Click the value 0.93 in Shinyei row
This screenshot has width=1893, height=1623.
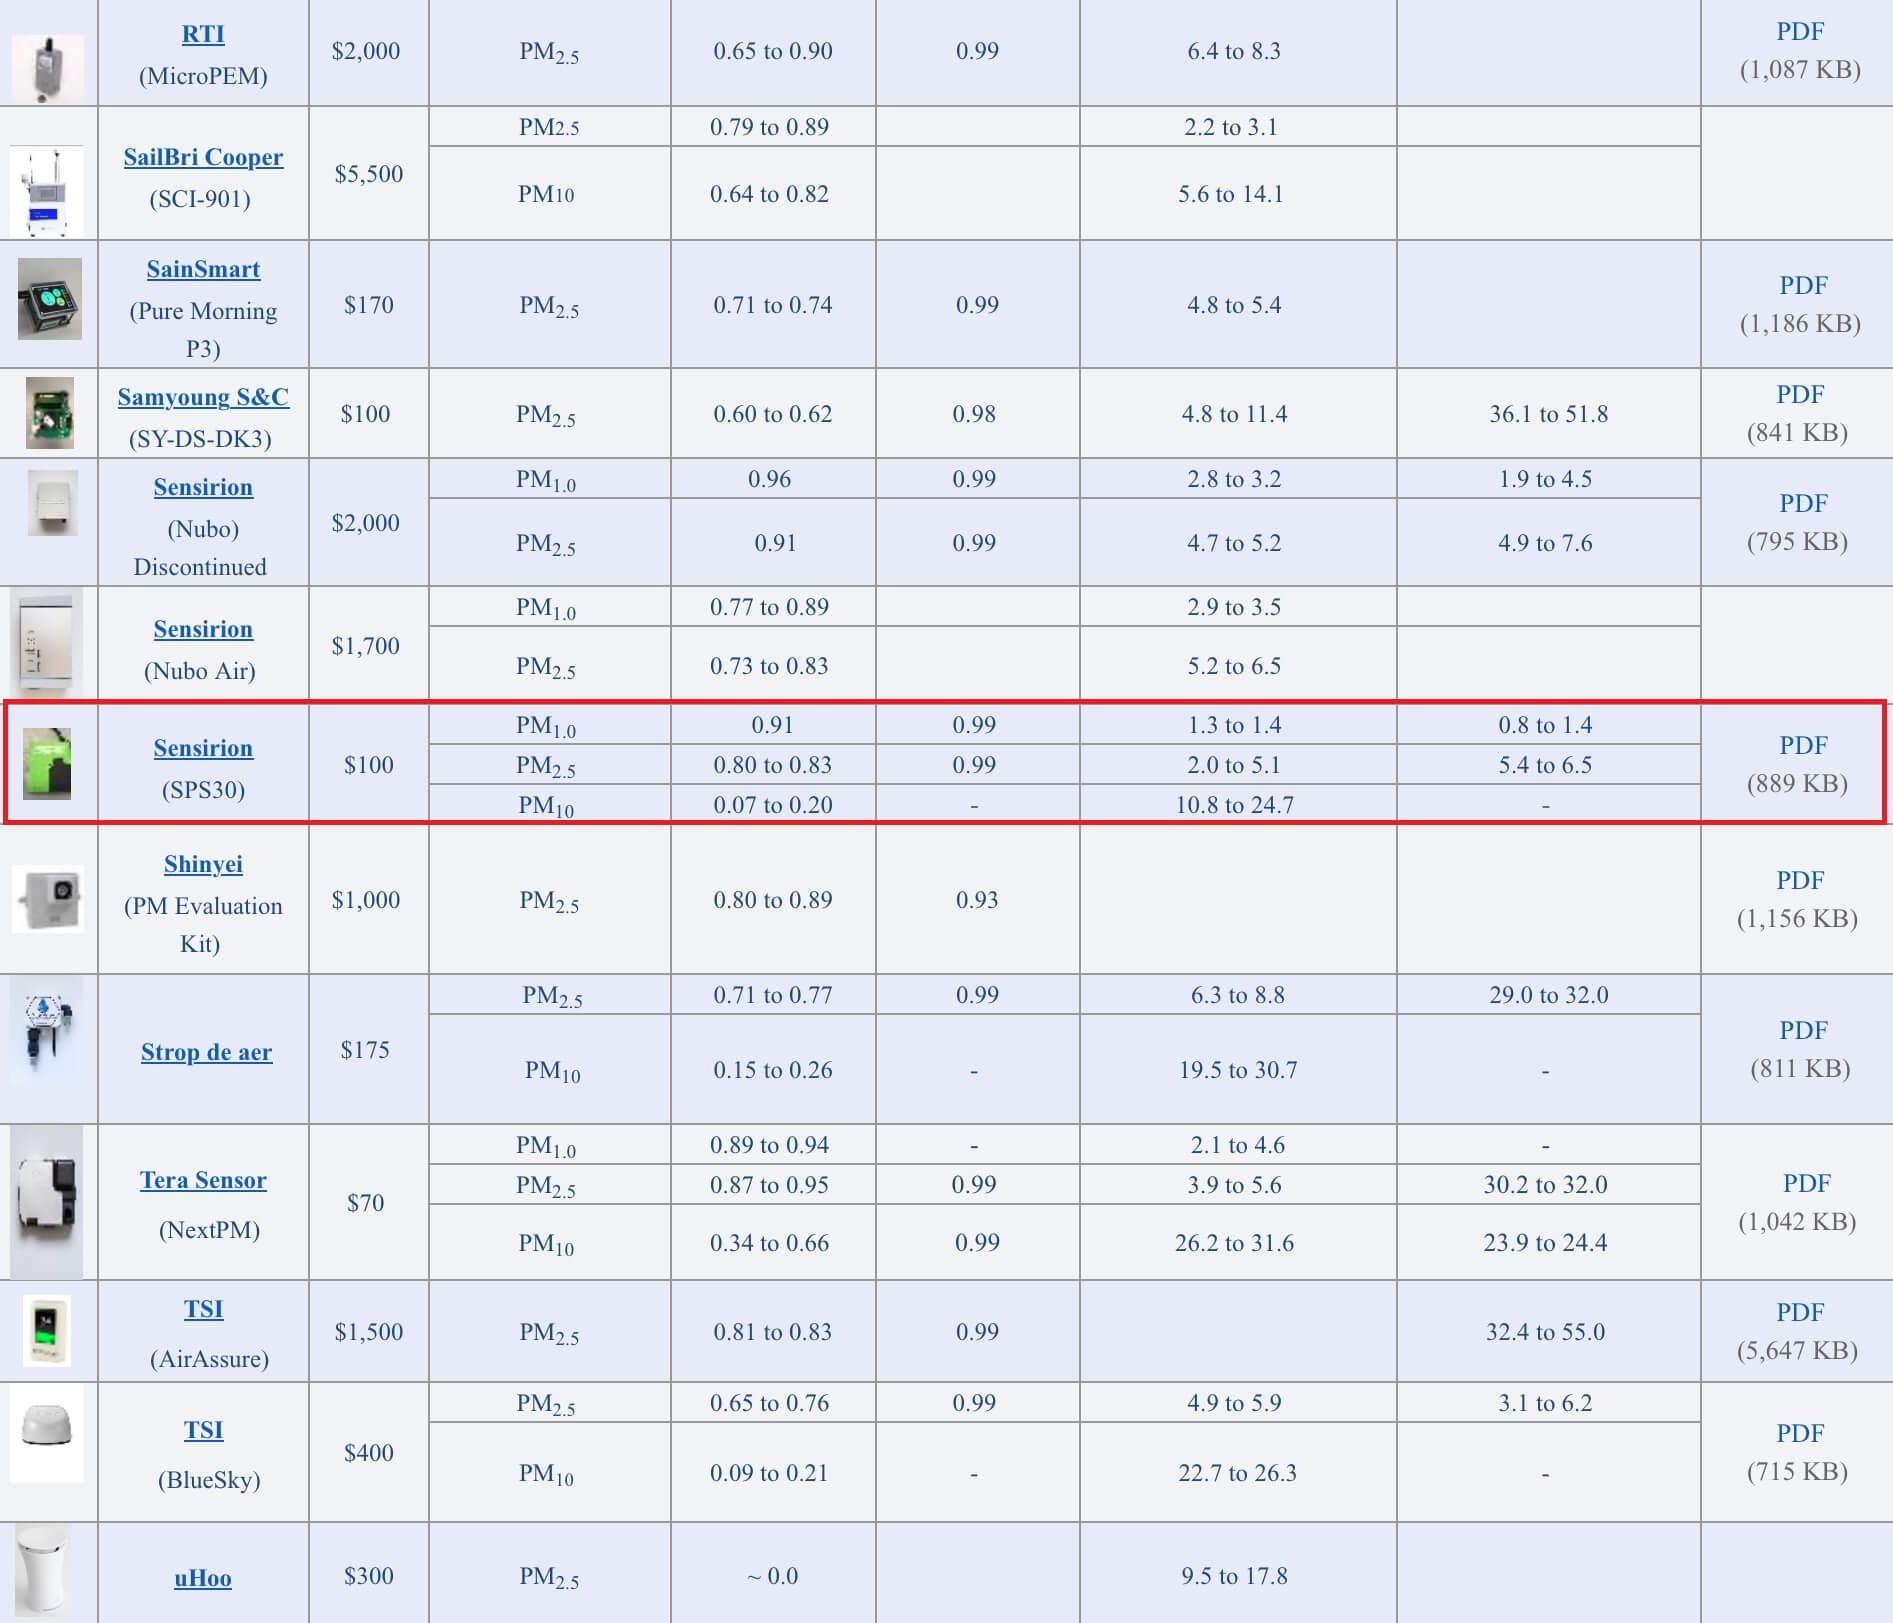977,900
